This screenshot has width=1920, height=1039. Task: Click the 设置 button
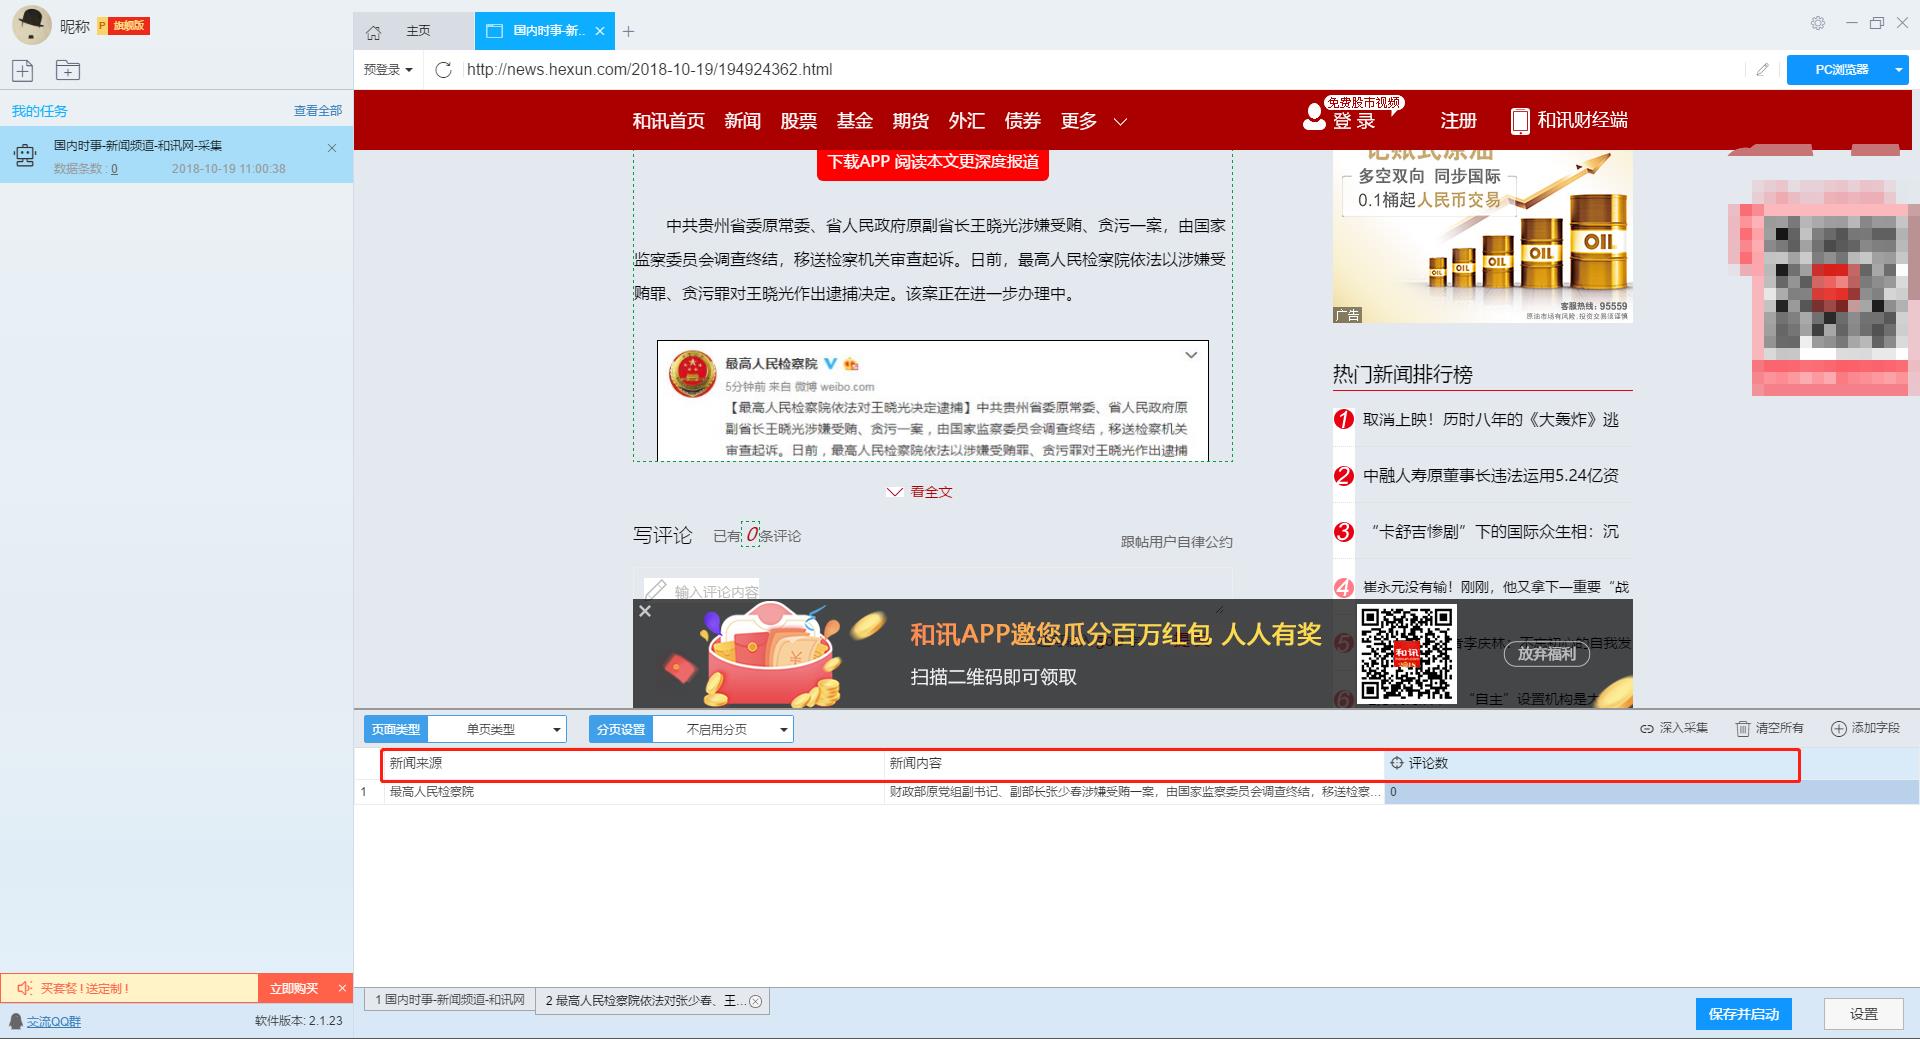coord(1863,1014)
